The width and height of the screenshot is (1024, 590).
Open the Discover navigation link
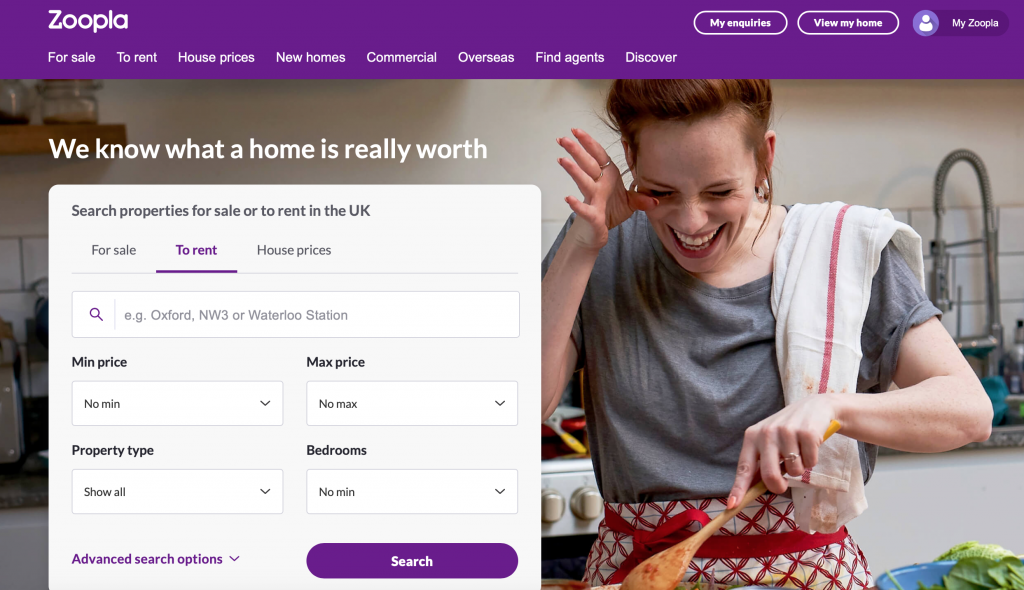tap(650, 57)
